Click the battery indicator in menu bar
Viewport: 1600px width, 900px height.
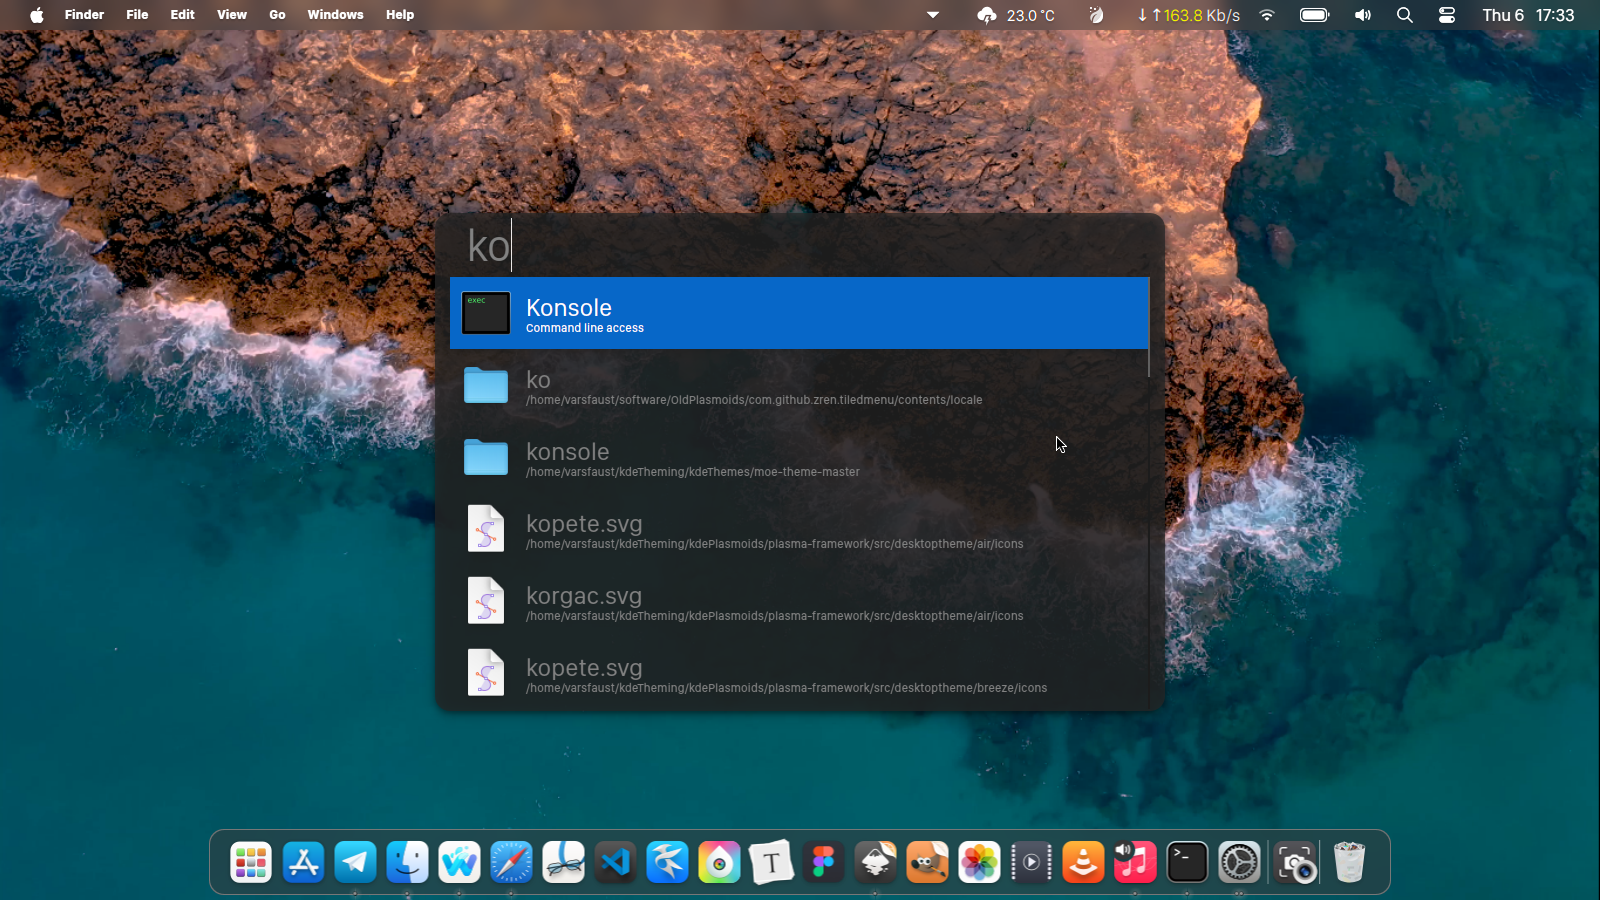1315,15
